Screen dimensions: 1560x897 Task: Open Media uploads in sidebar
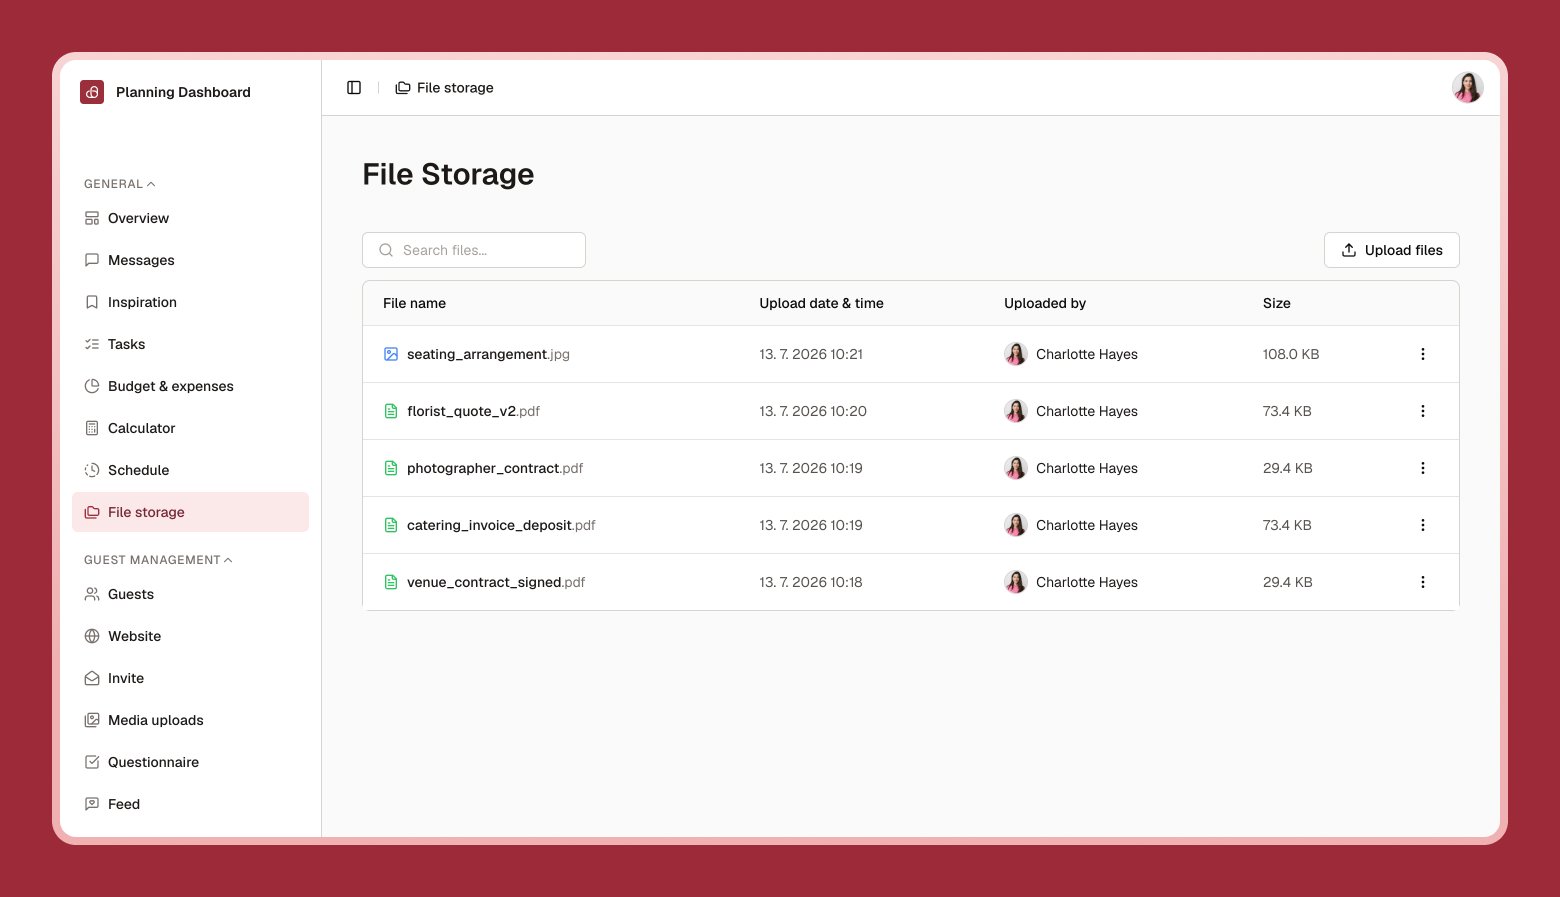click(190, 720)
